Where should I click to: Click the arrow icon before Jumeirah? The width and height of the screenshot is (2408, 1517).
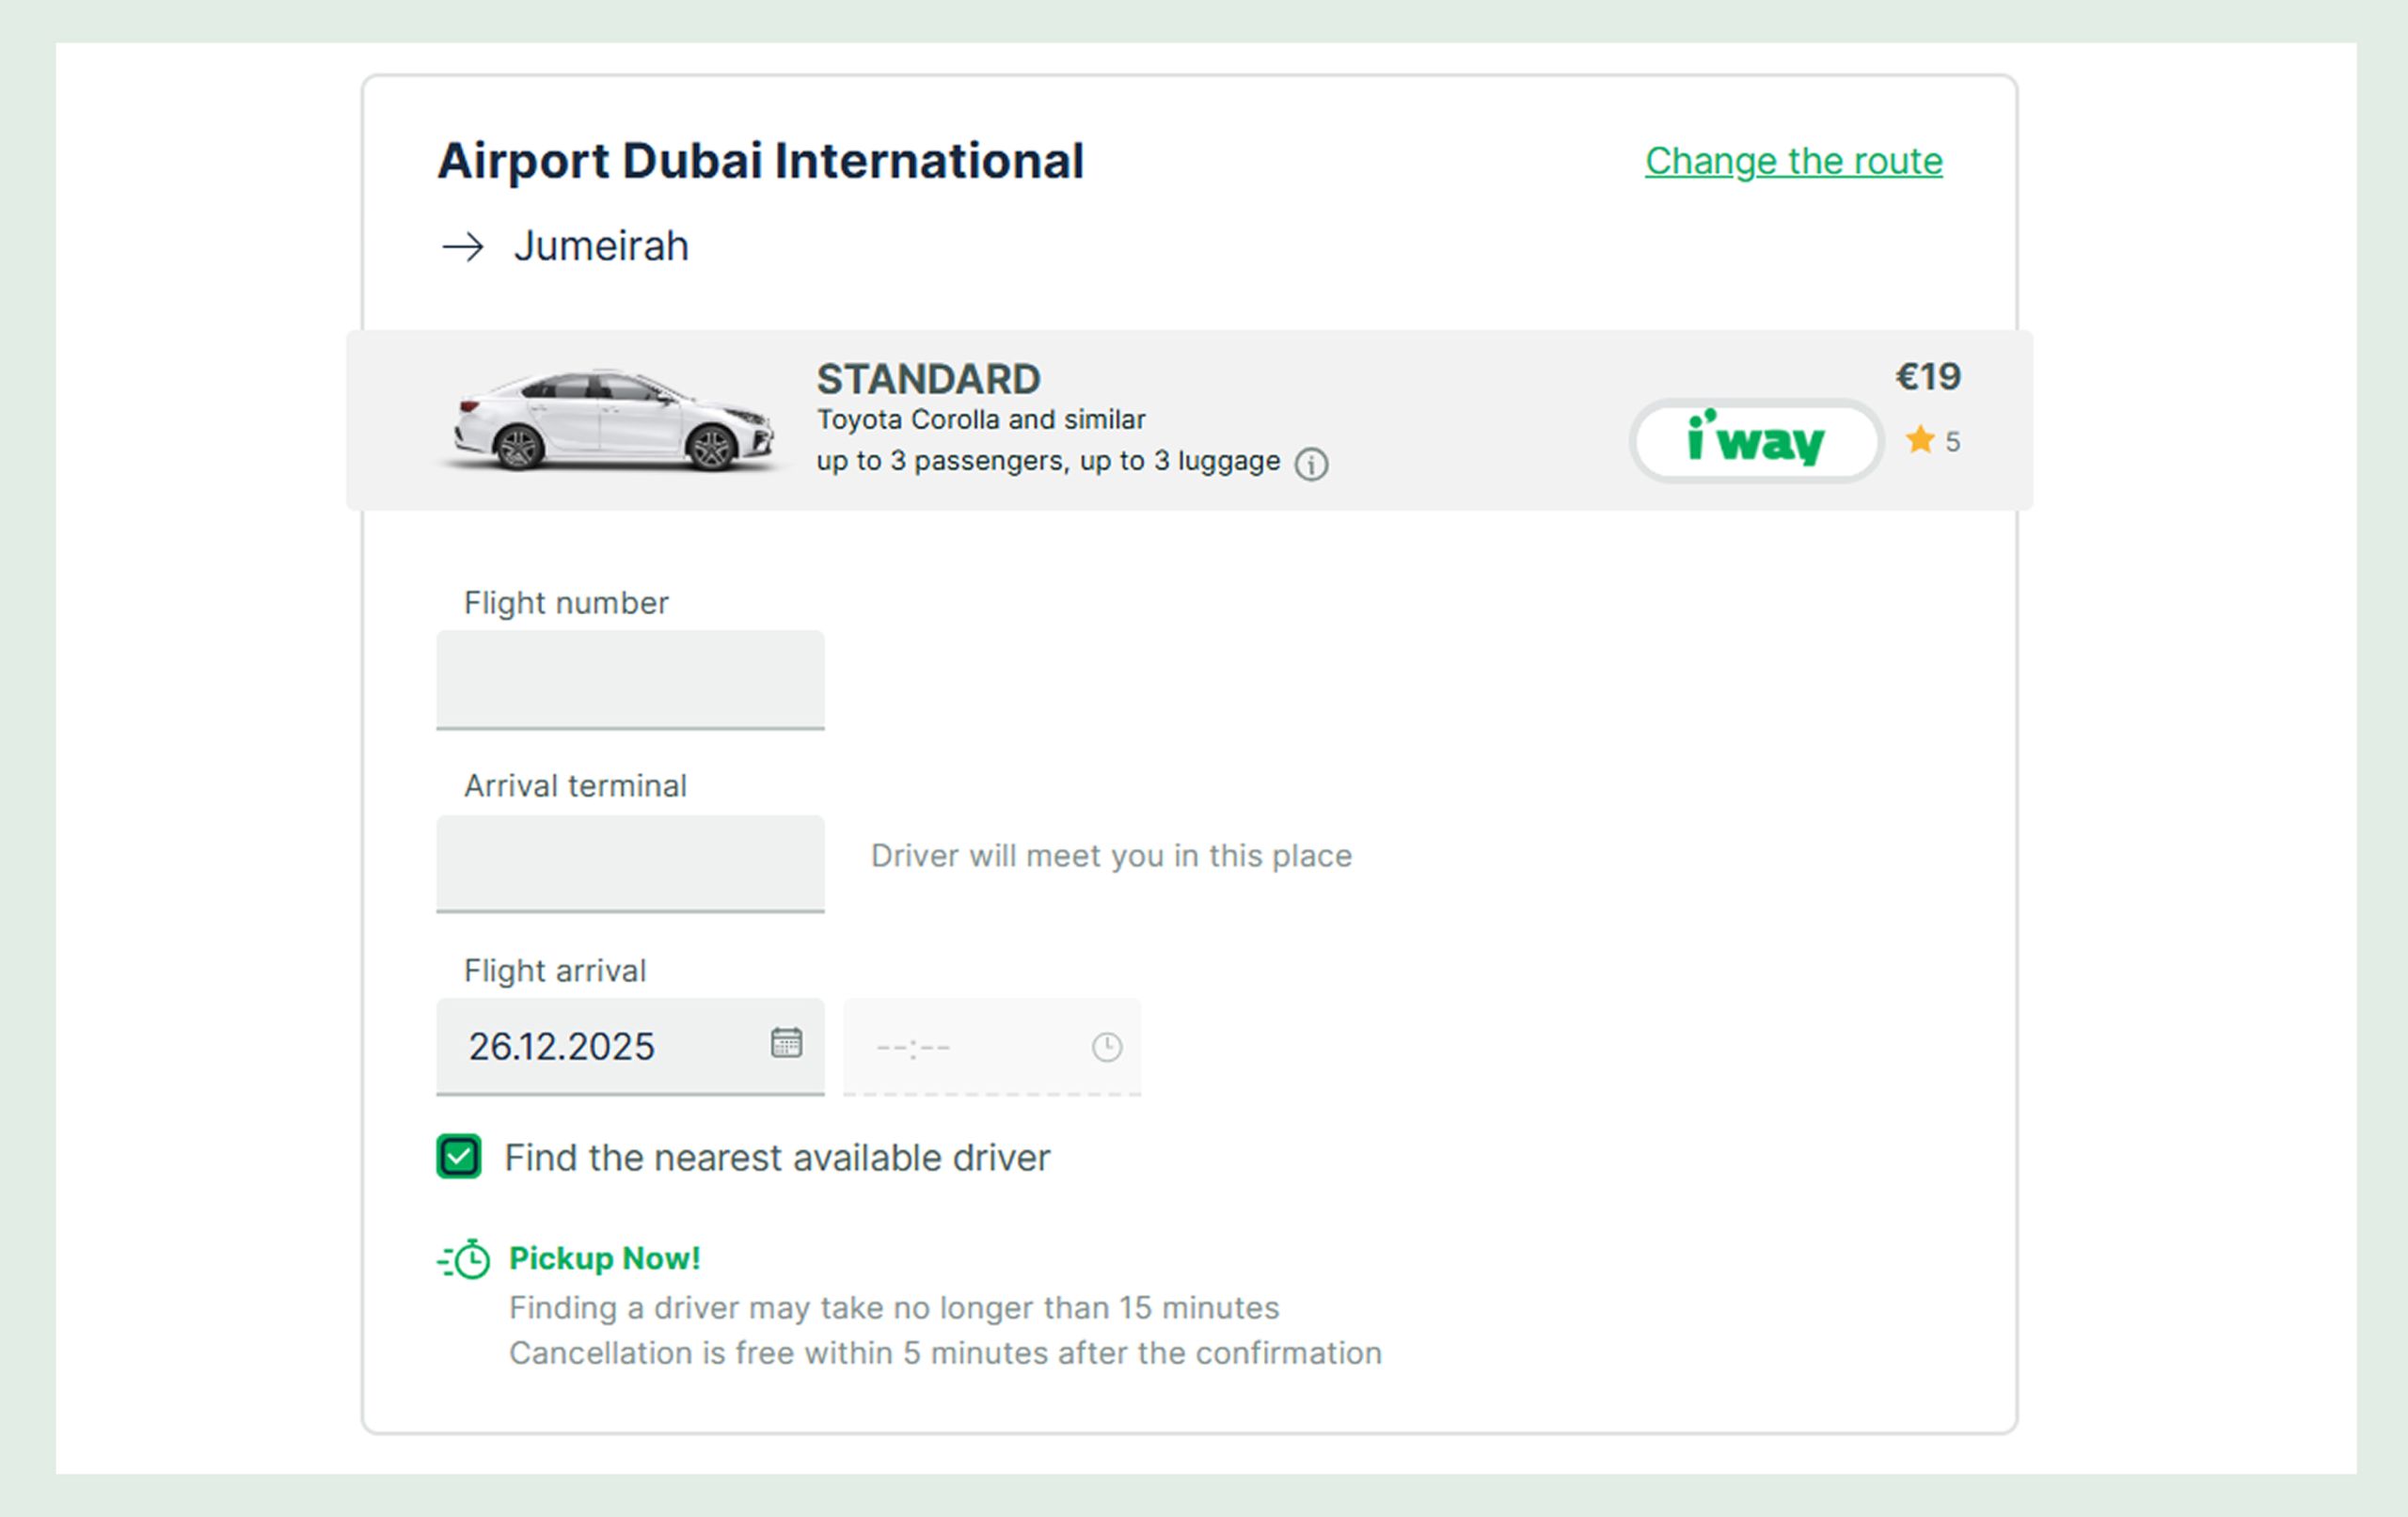coord(463,247)
